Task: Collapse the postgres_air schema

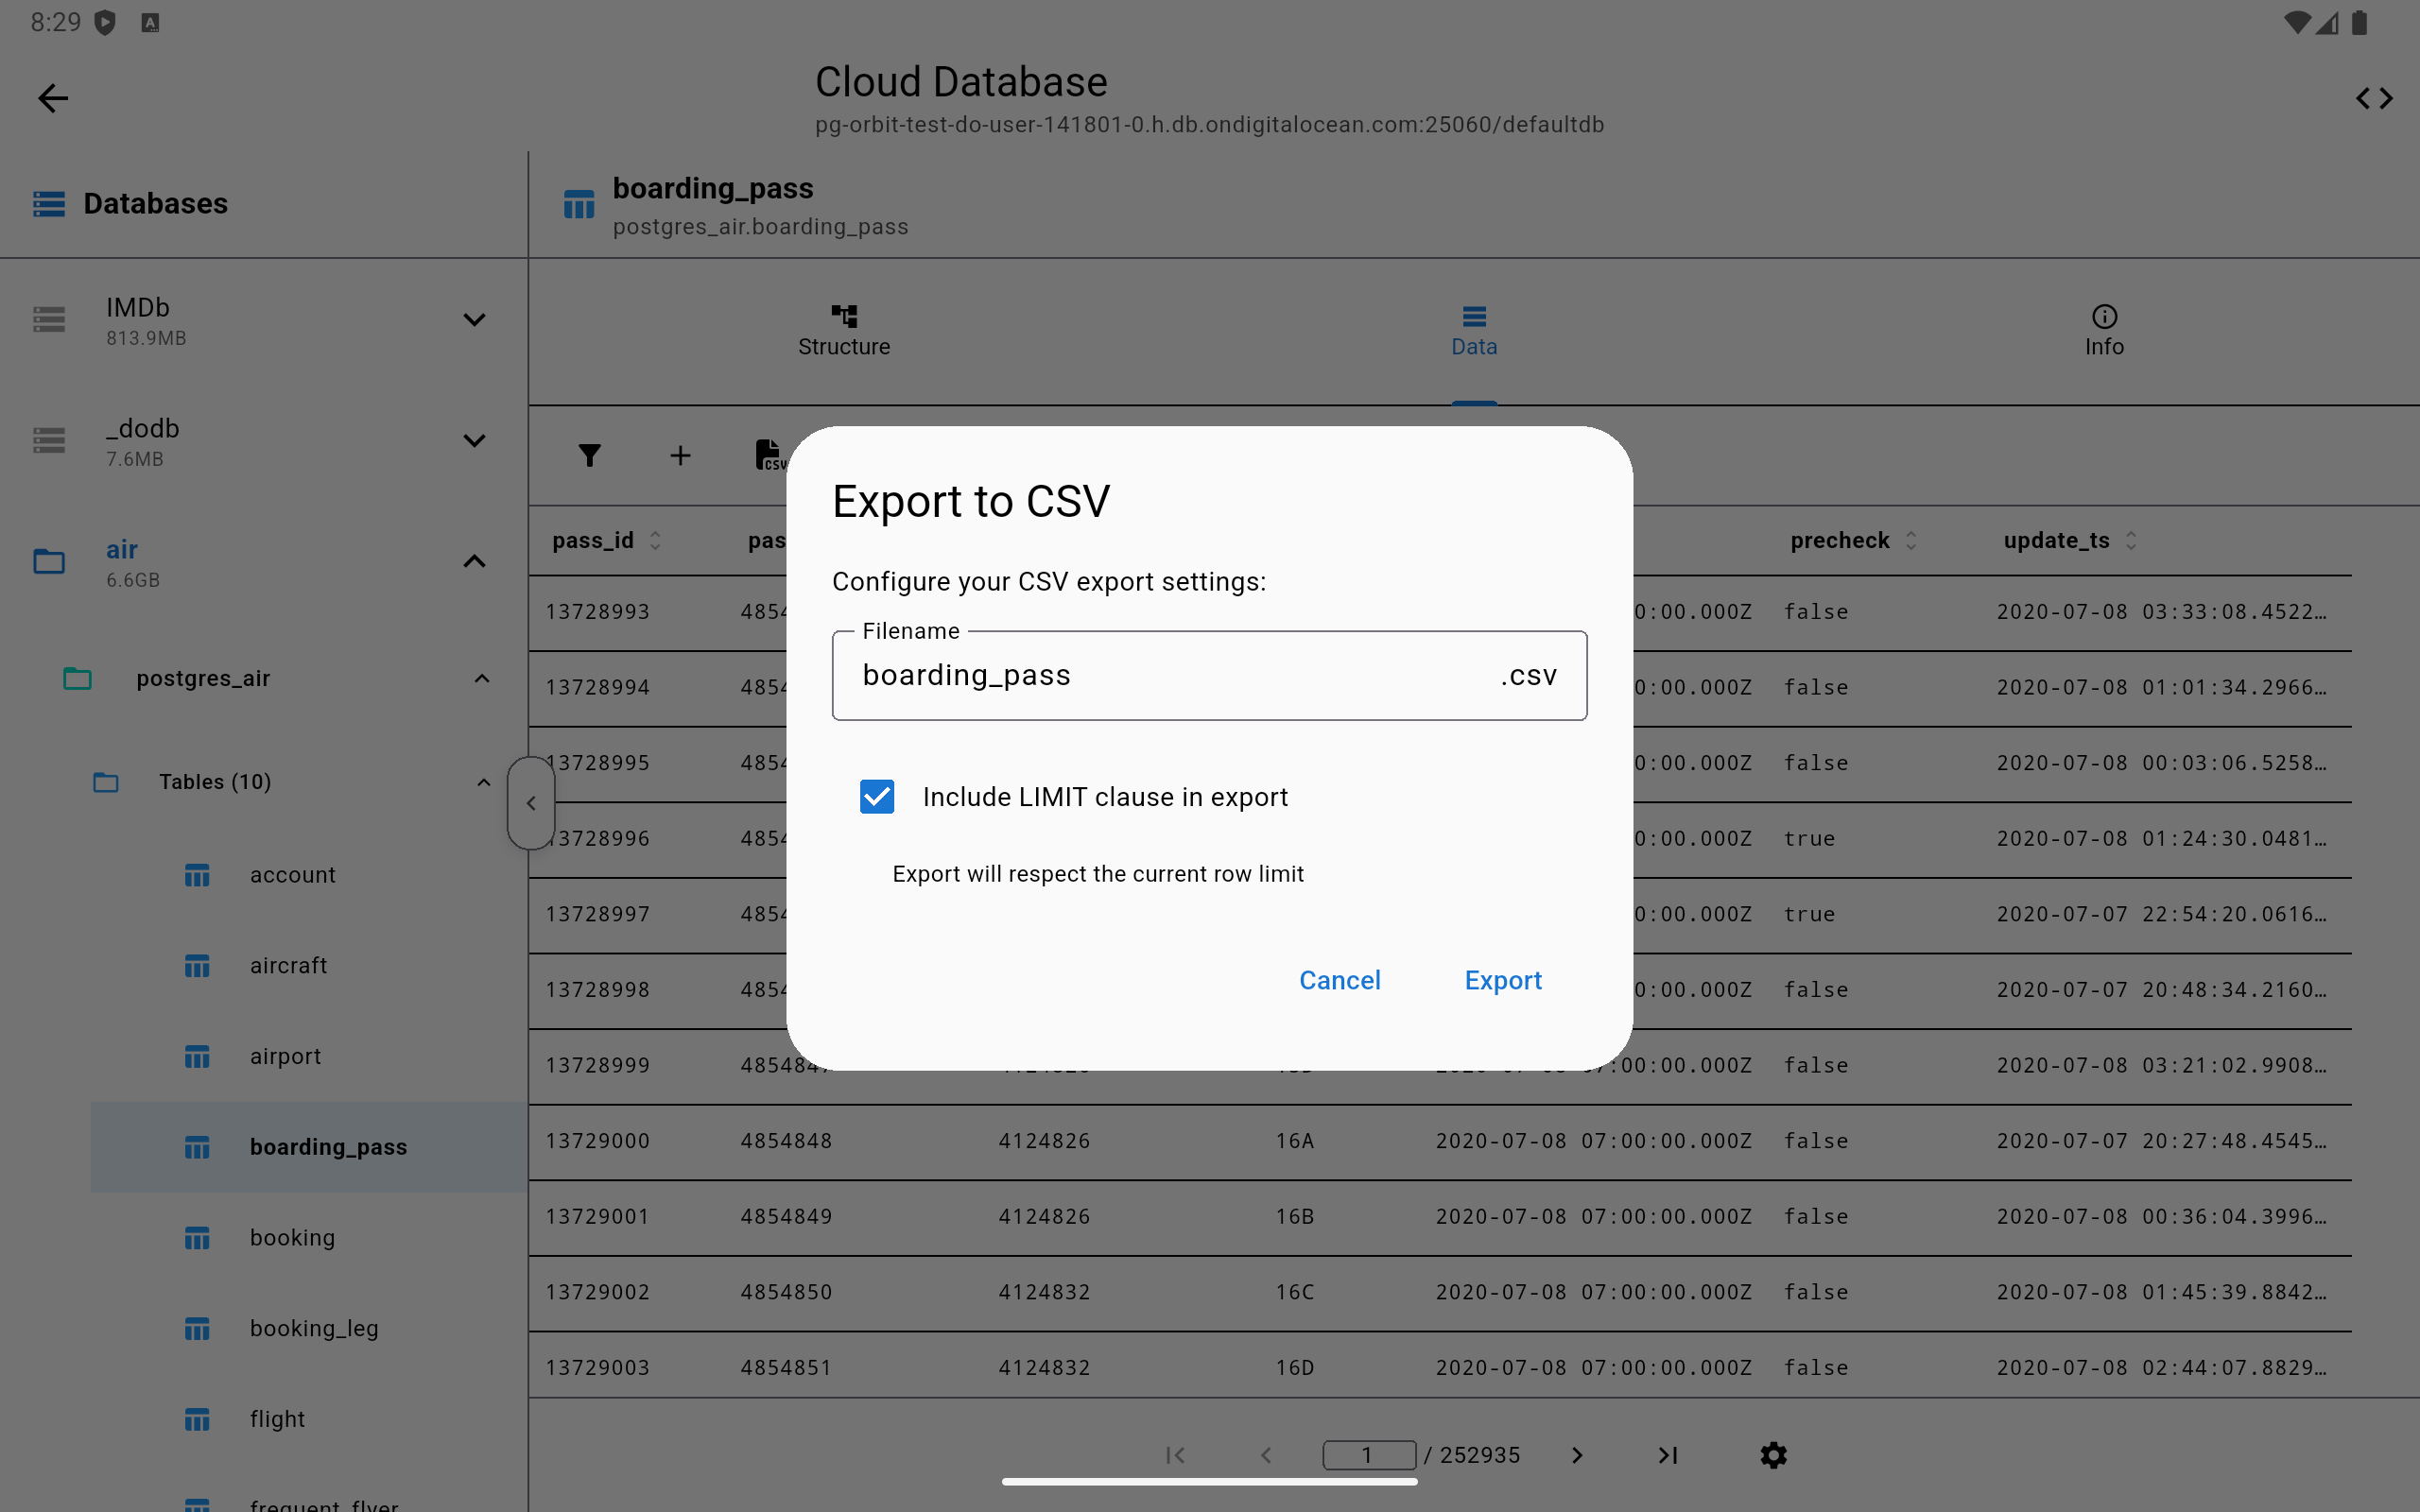Action: coord(482,678)
